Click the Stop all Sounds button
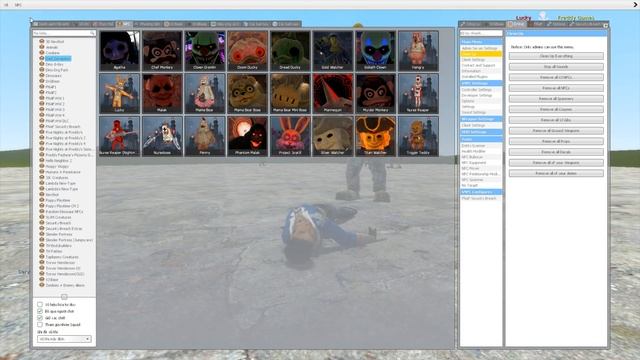 (x=556, y=67)
